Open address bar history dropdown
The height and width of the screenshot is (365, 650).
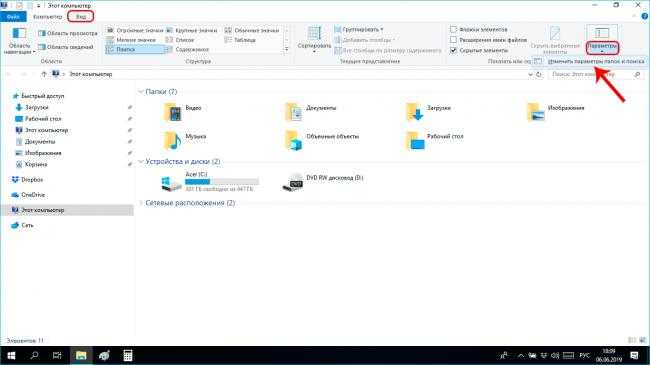[x=530, y=74]
